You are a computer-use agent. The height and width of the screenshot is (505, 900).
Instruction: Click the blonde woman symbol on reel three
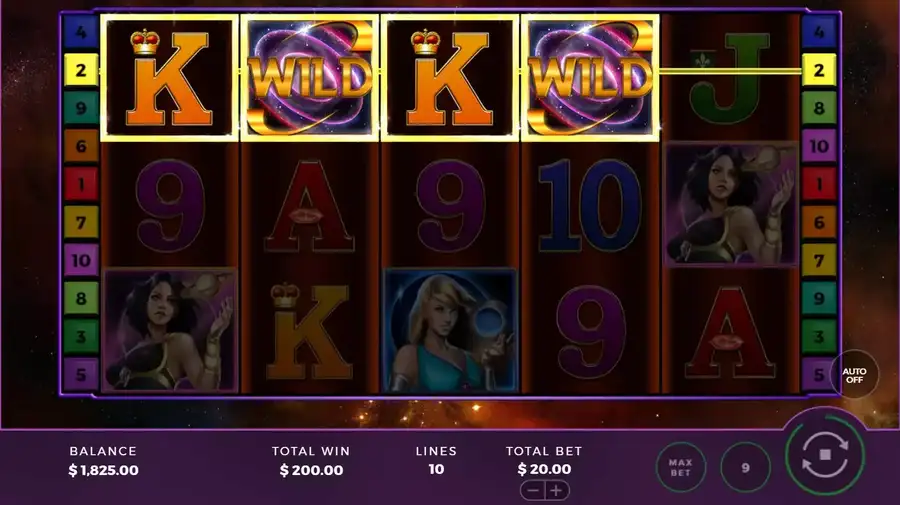(x=451, y=331)
